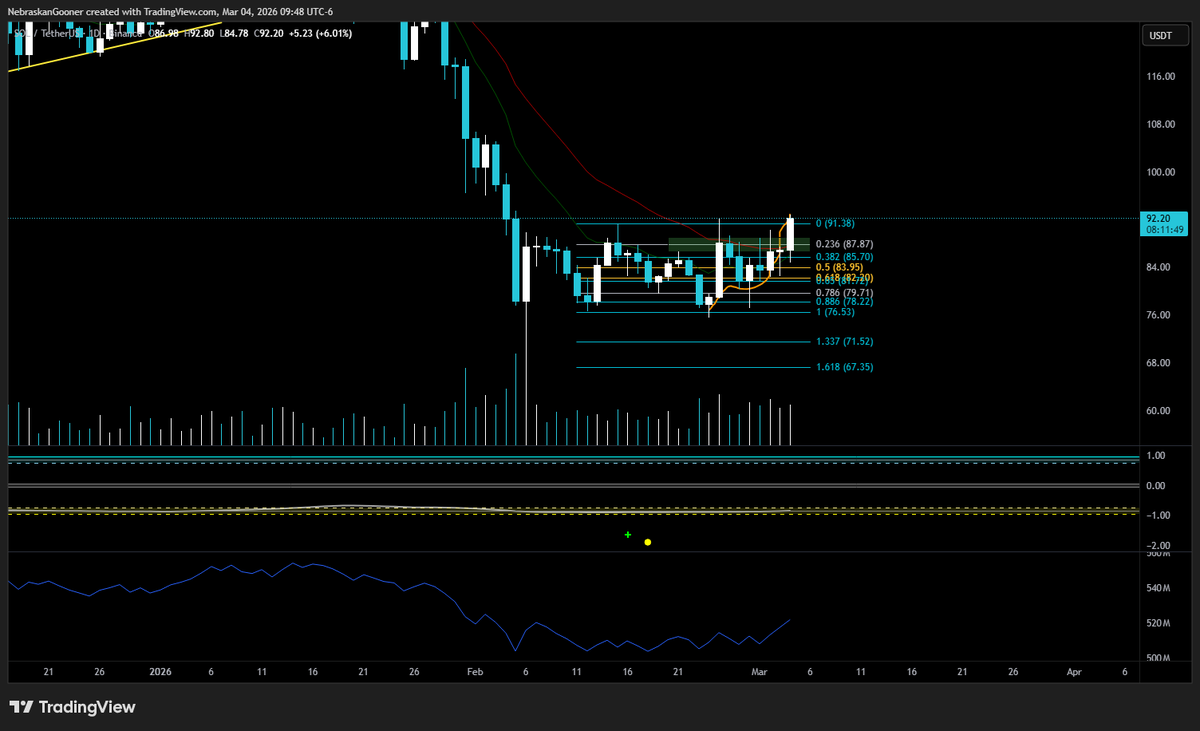Click the 116.00 price axis label
The image size is (1200, 731).
pyautogui.click(x=1161, y=77)
